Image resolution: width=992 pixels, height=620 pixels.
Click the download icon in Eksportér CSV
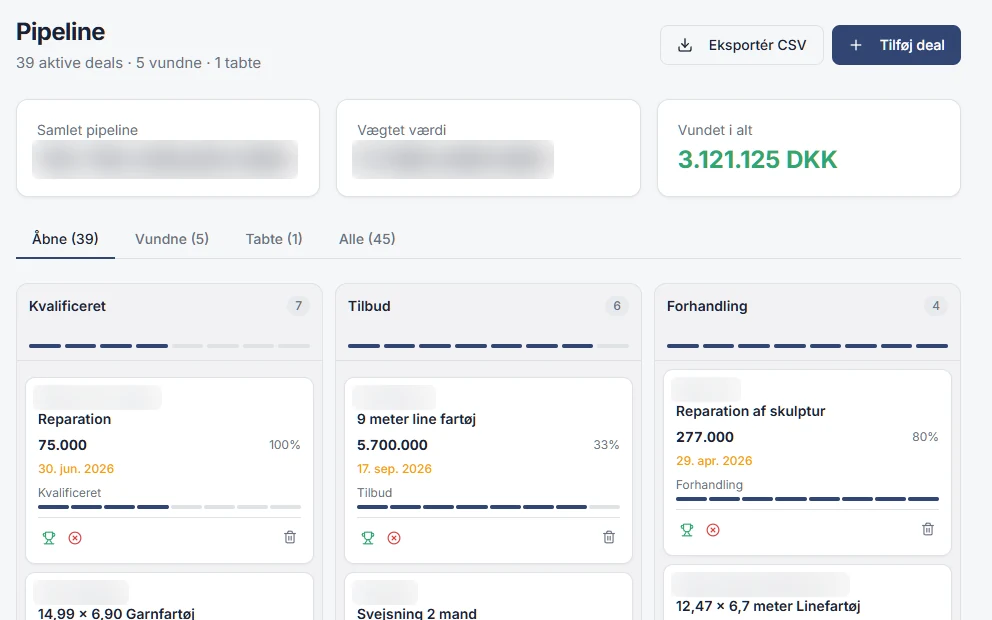coord(685,45)
